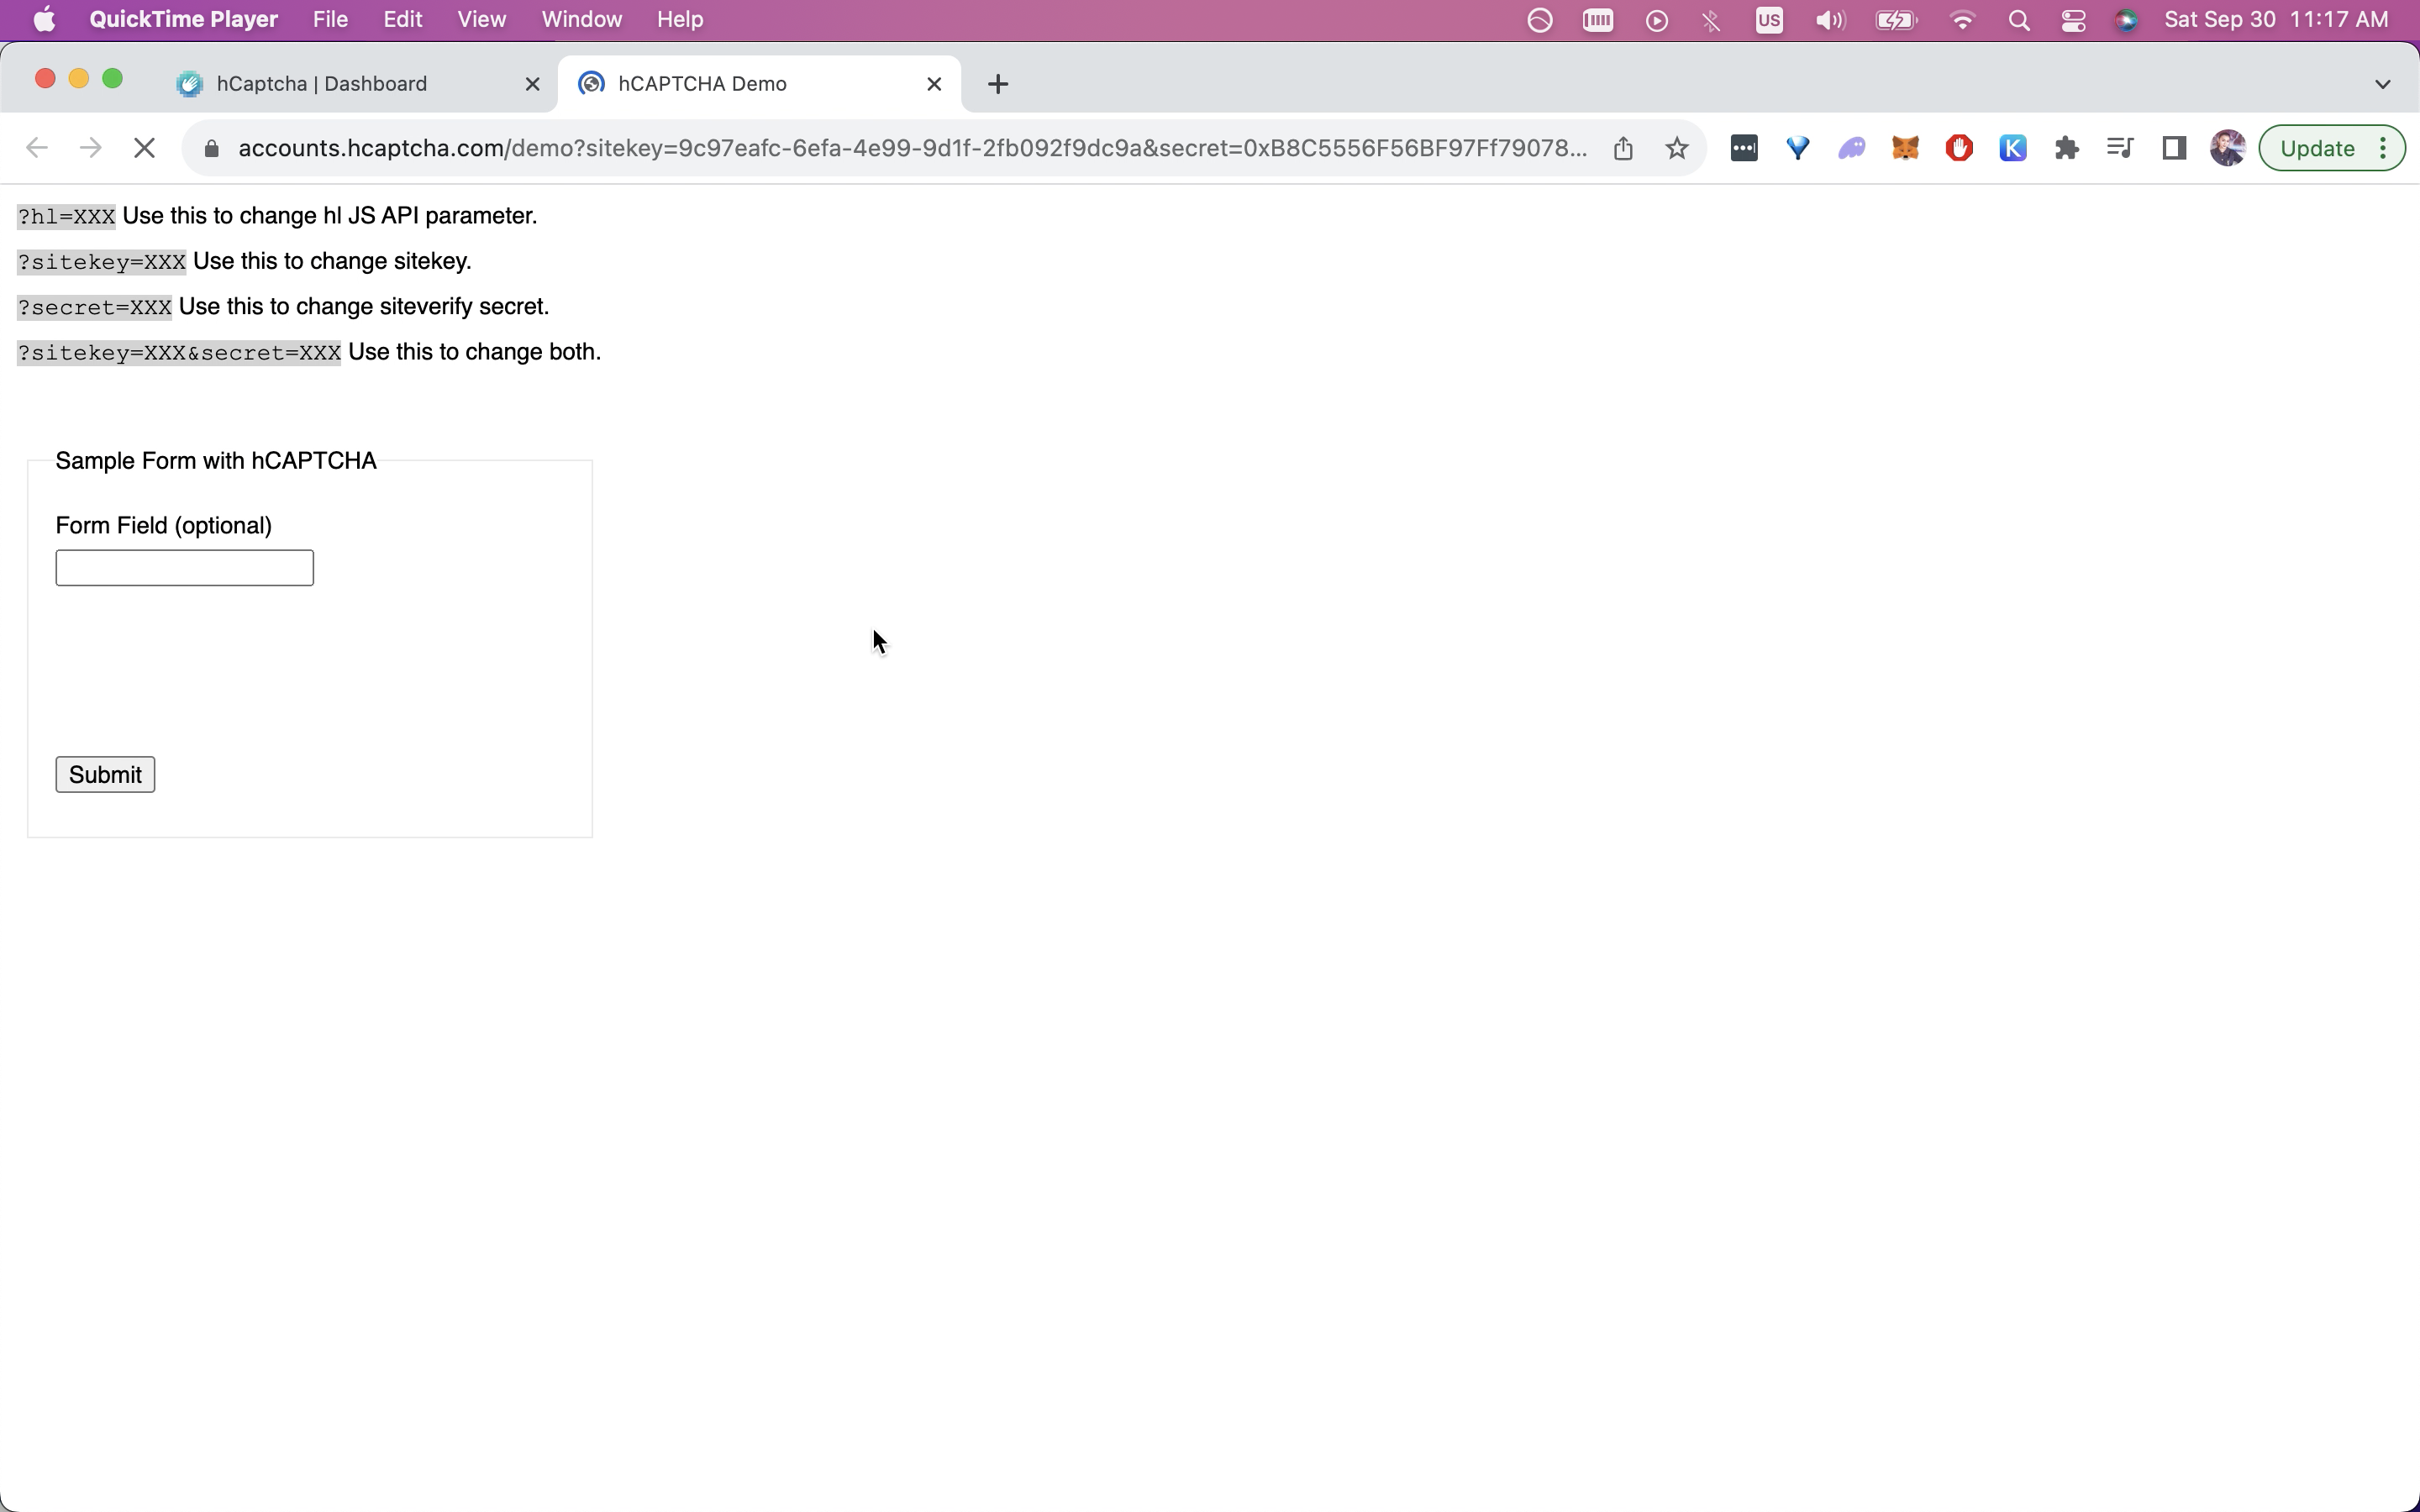
Task: Open the blue K extension
Action: (2012, 148)
